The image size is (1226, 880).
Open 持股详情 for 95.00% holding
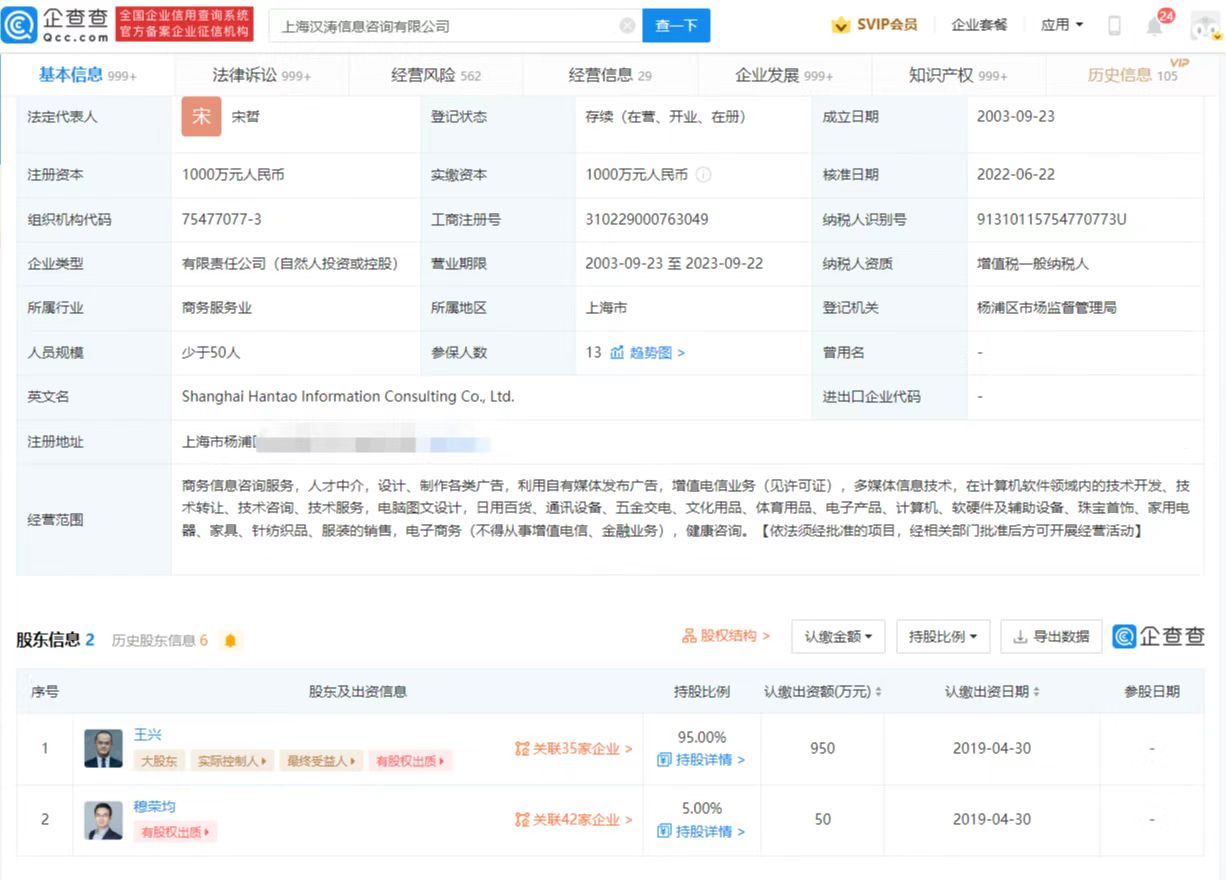coord(701,760)
